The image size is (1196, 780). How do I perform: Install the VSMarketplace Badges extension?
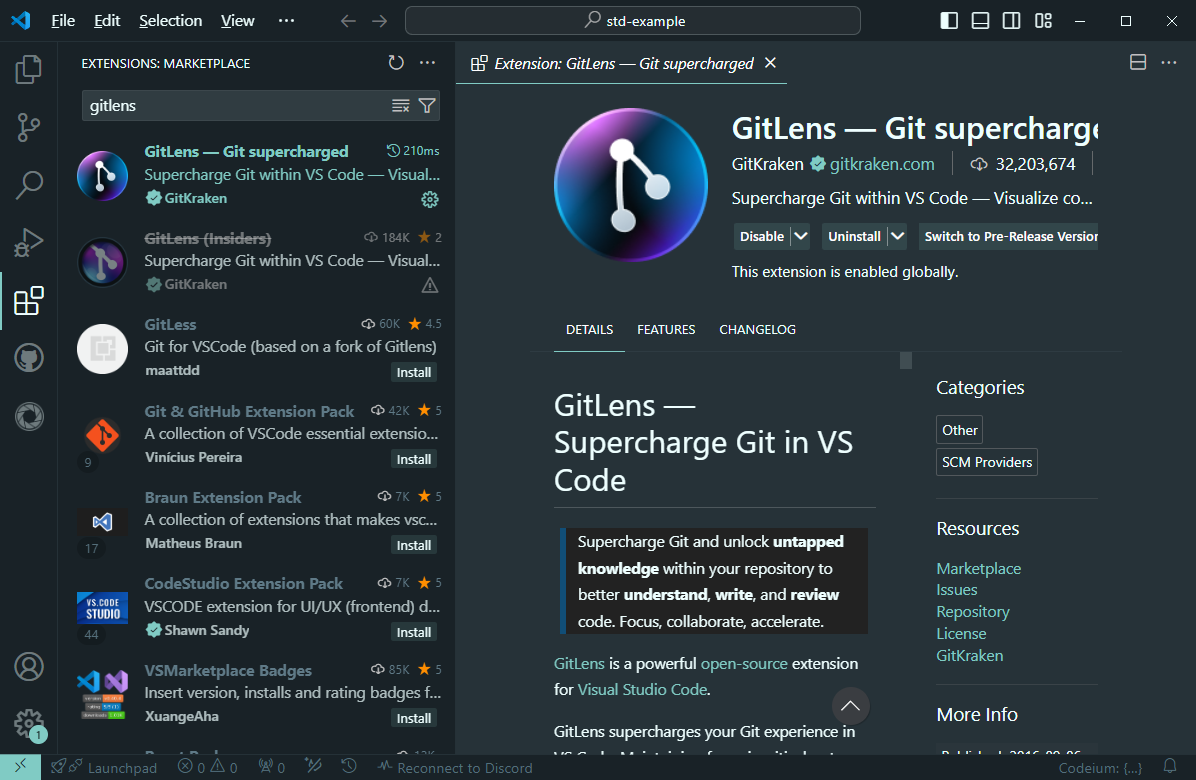click(413, 718)
